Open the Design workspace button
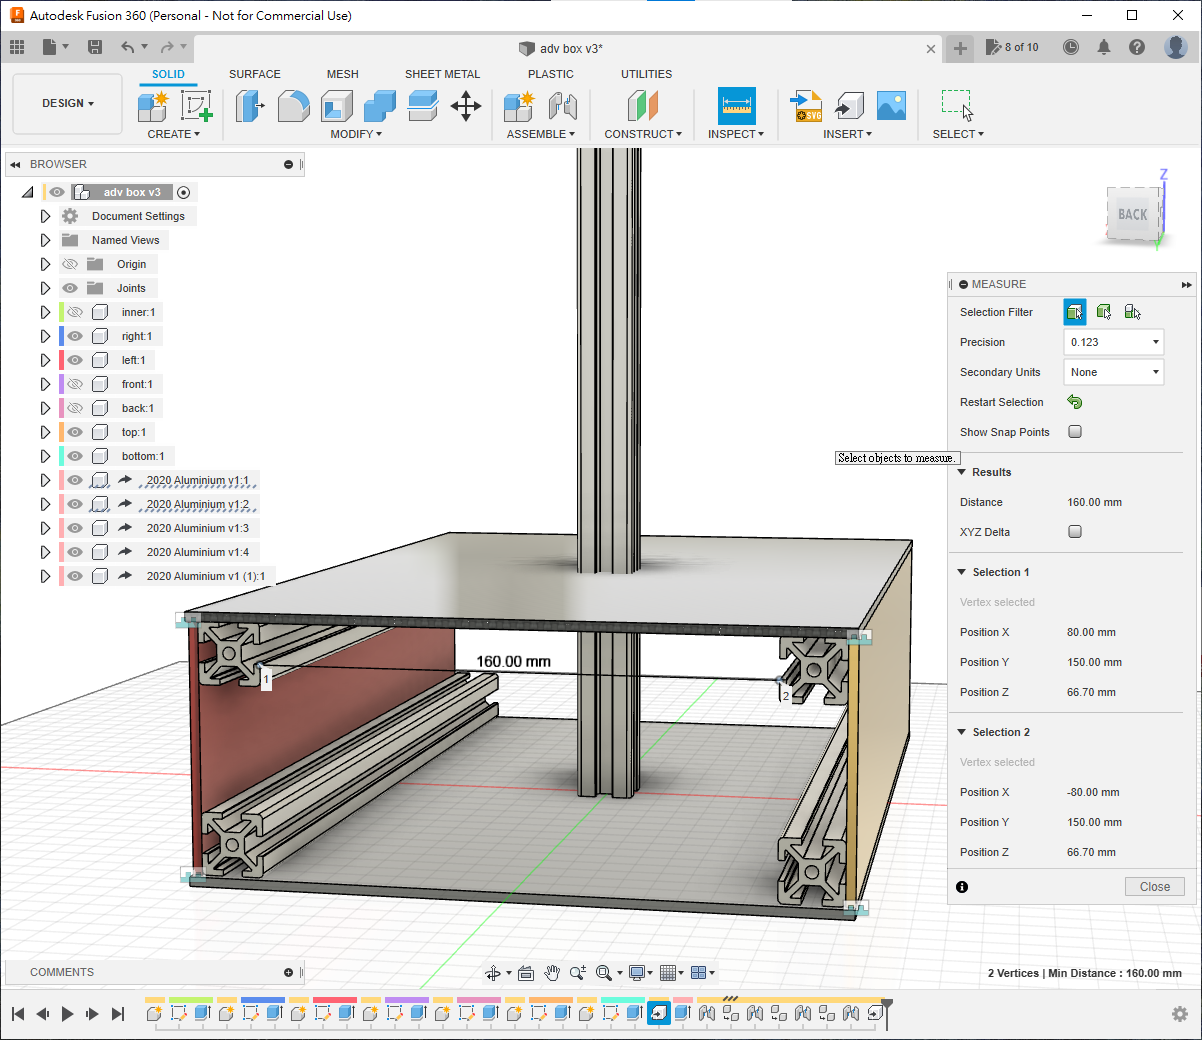1202x1040 pixels. tap(67, 103)
